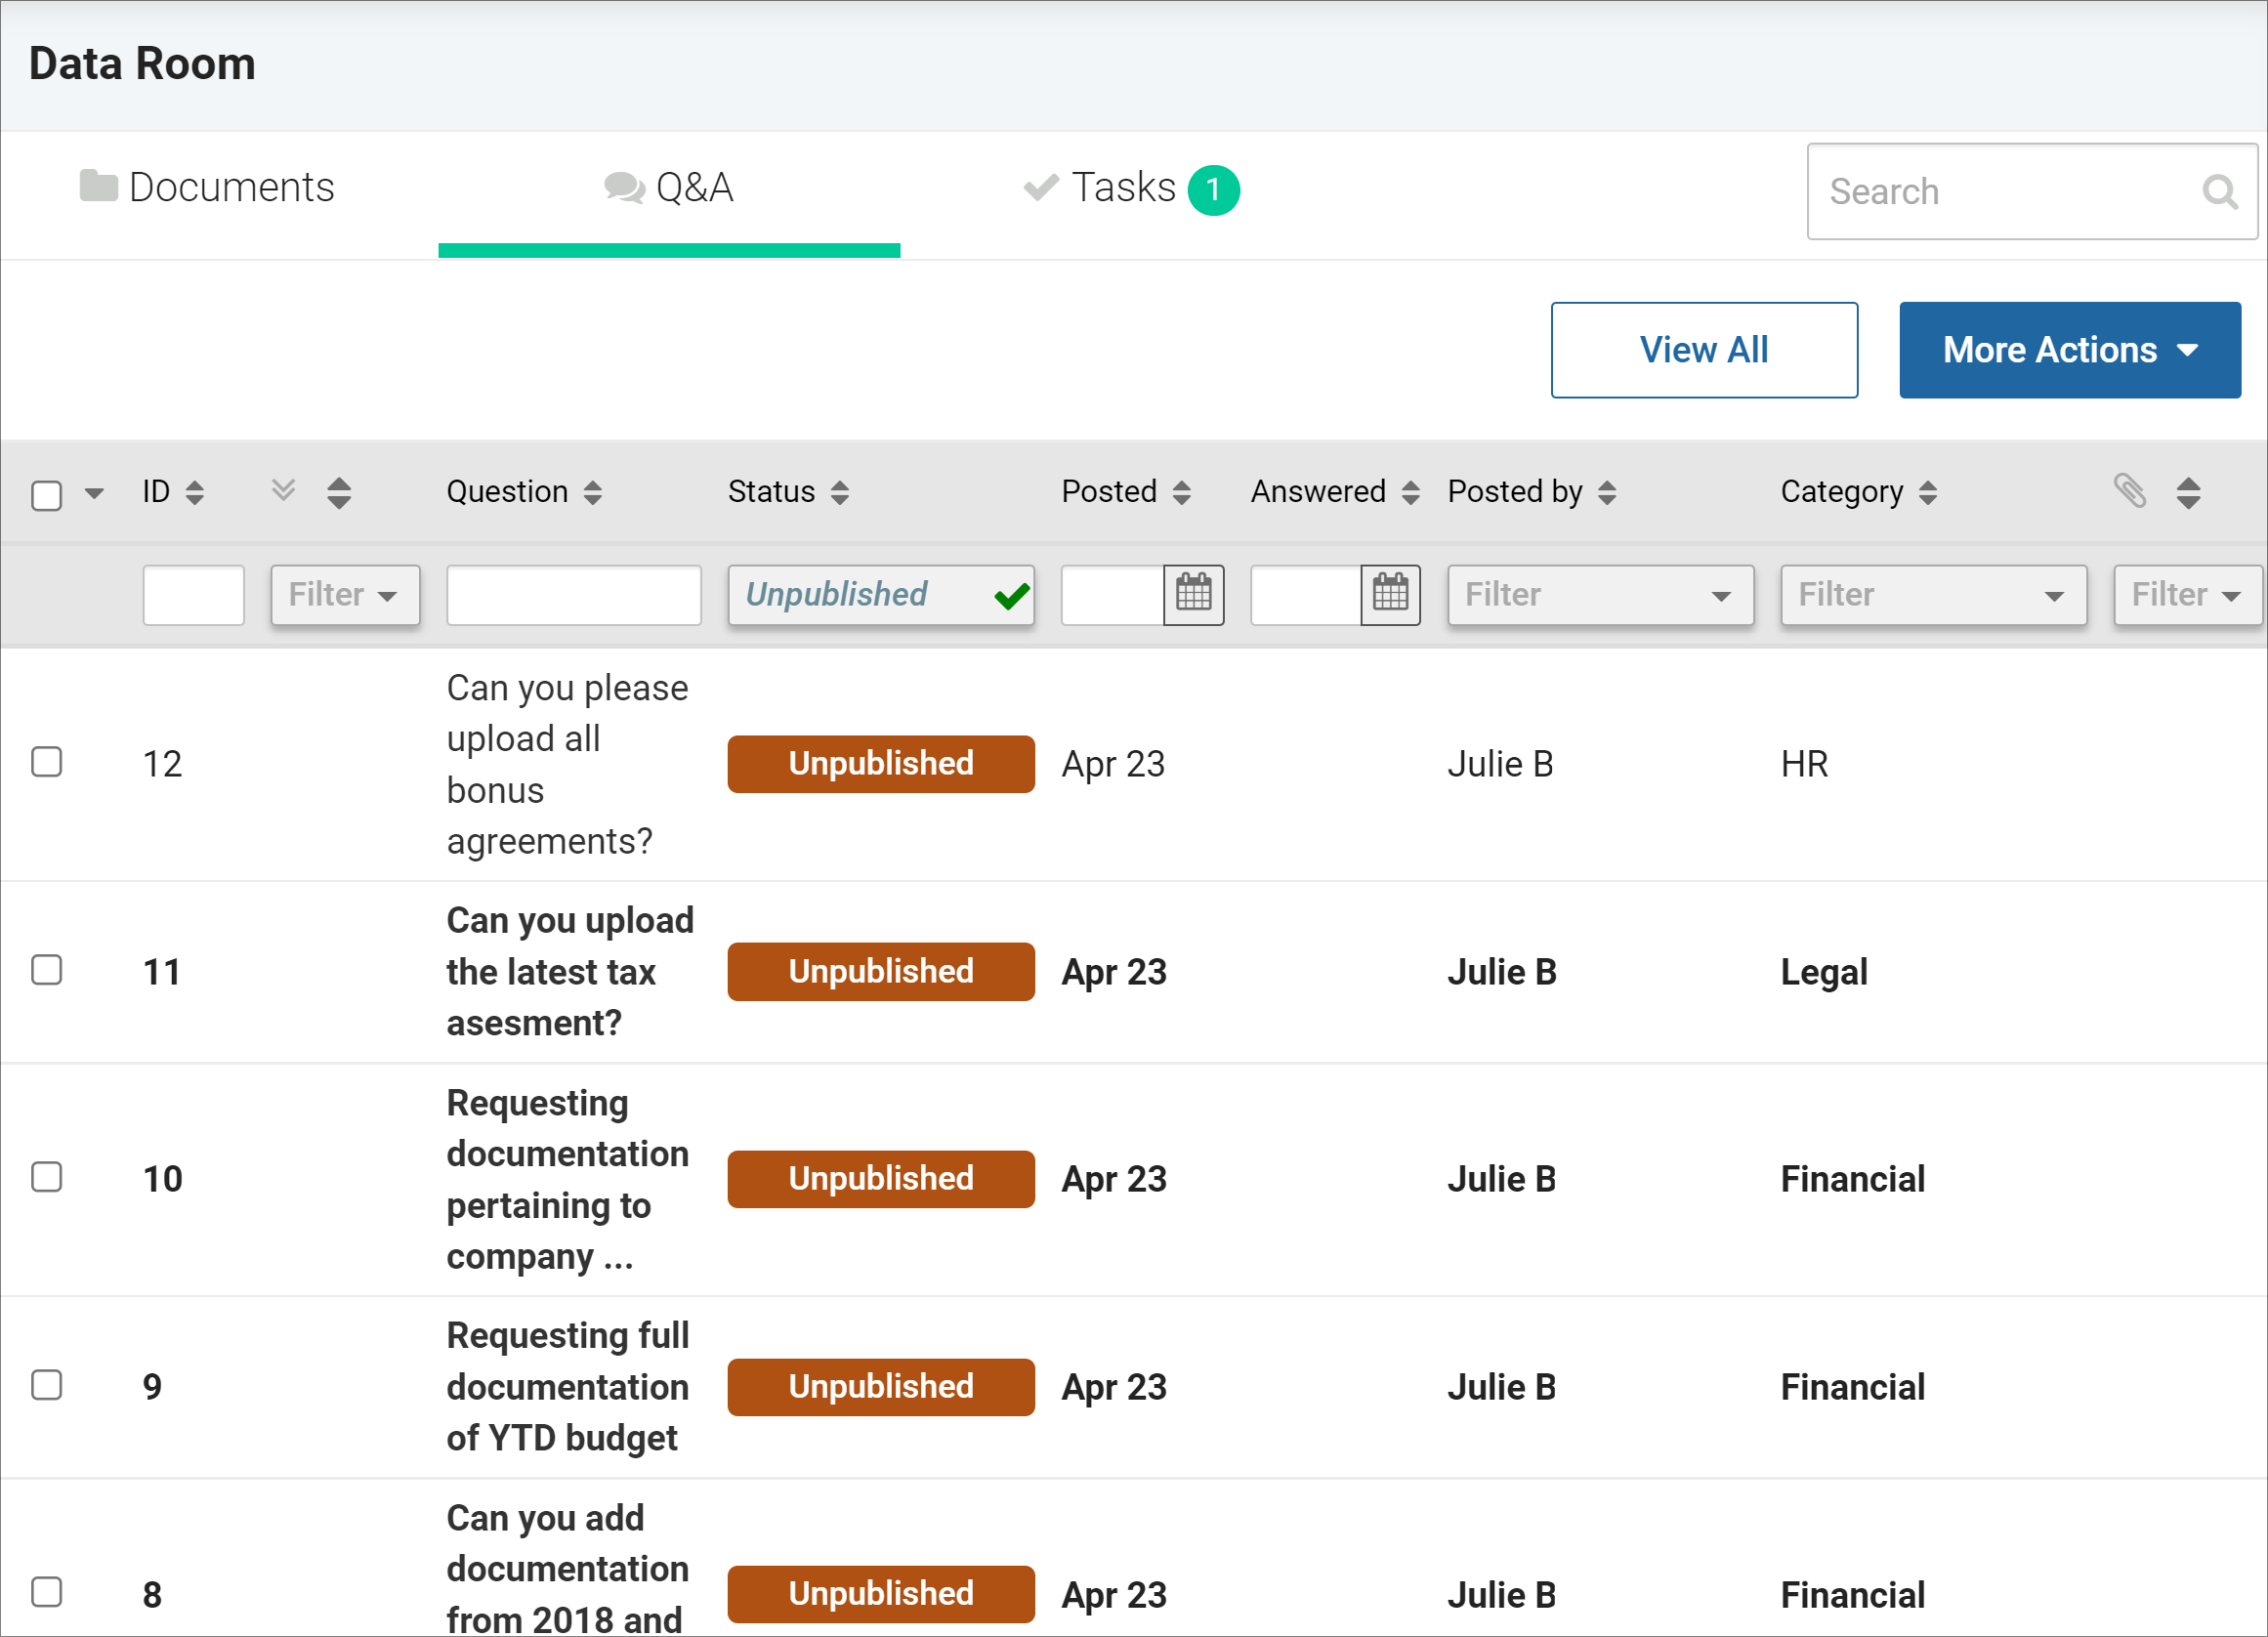This screenshot has width=2268, height=1637.
Task: Open the More Actions menu button
Action: tap(2069, 350)
